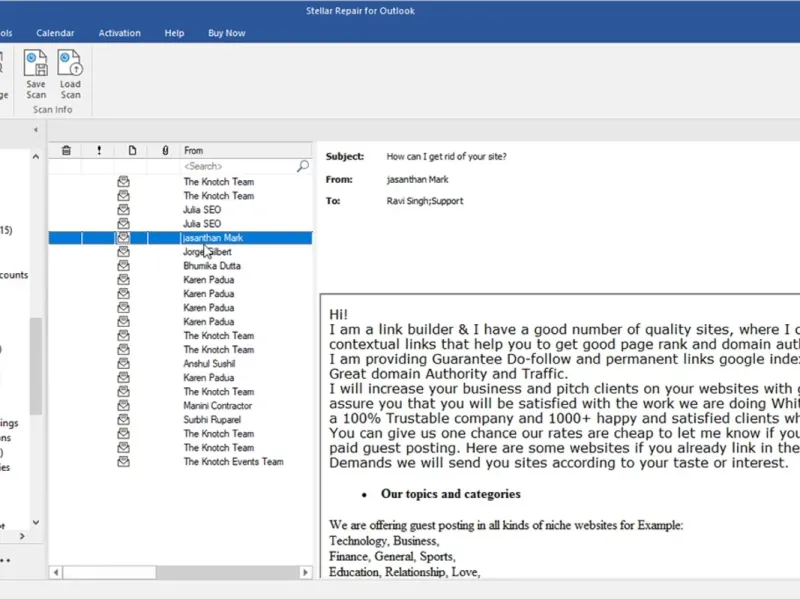Click envelope icon of Knotch Events Team row
This screenshot has width=800, height=600.
(123, 461)
